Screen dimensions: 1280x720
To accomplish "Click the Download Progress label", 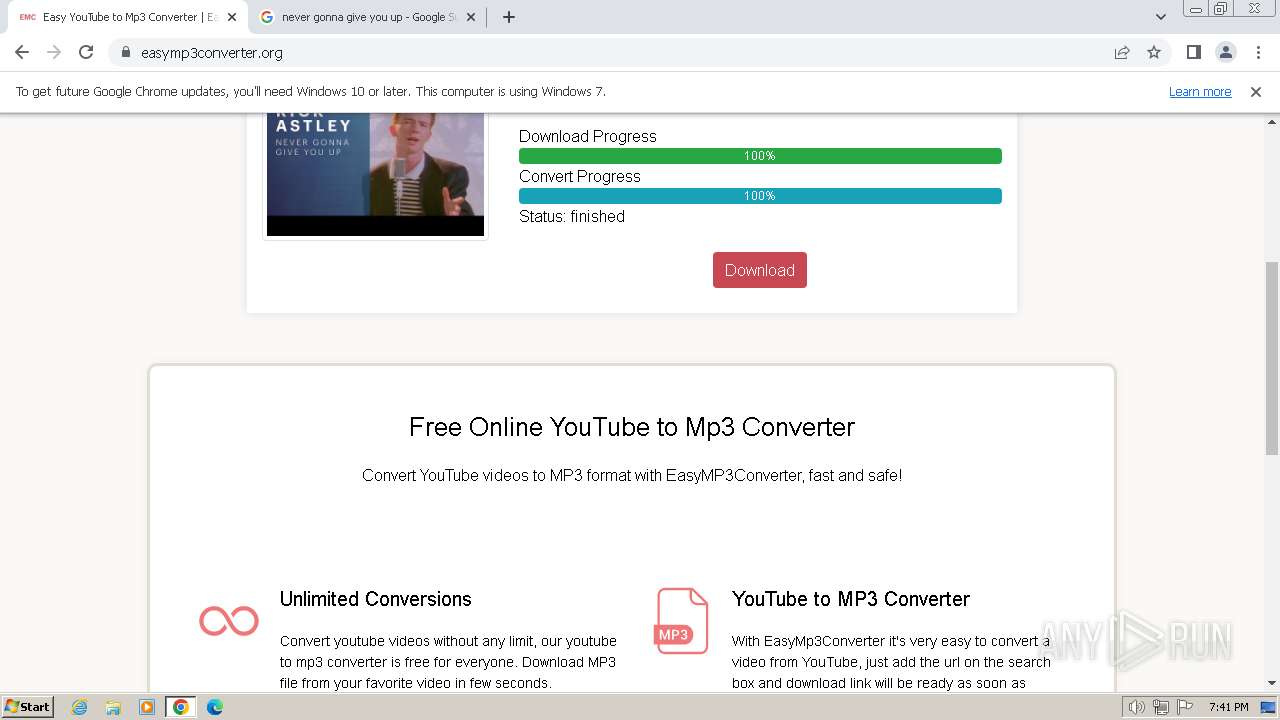I will pos(588,136).
